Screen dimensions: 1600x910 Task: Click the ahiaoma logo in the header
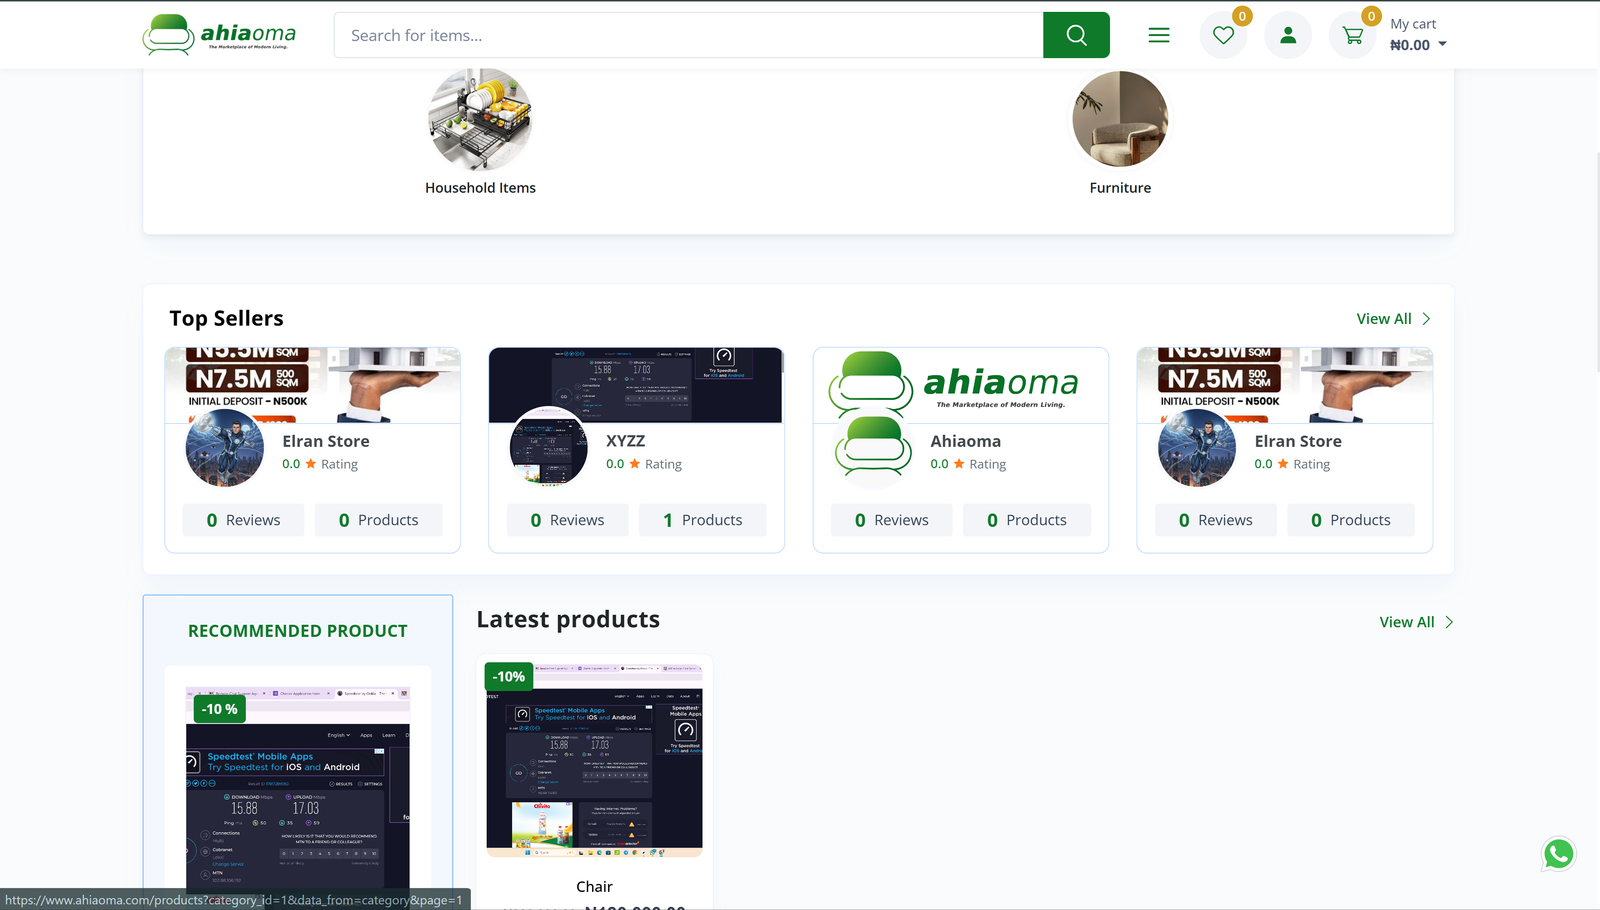(219, 34)
